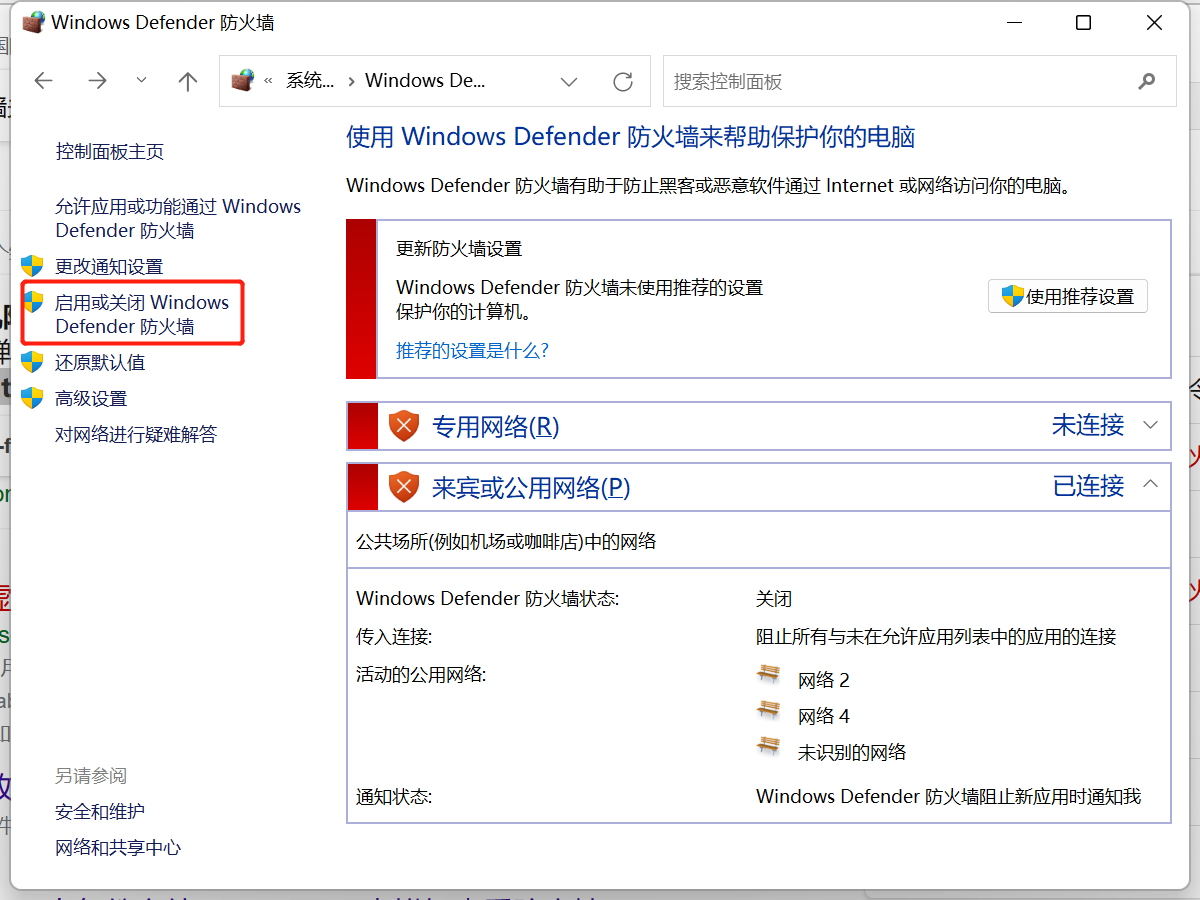Click the 使用推荐设置 button

[1068, 296]
